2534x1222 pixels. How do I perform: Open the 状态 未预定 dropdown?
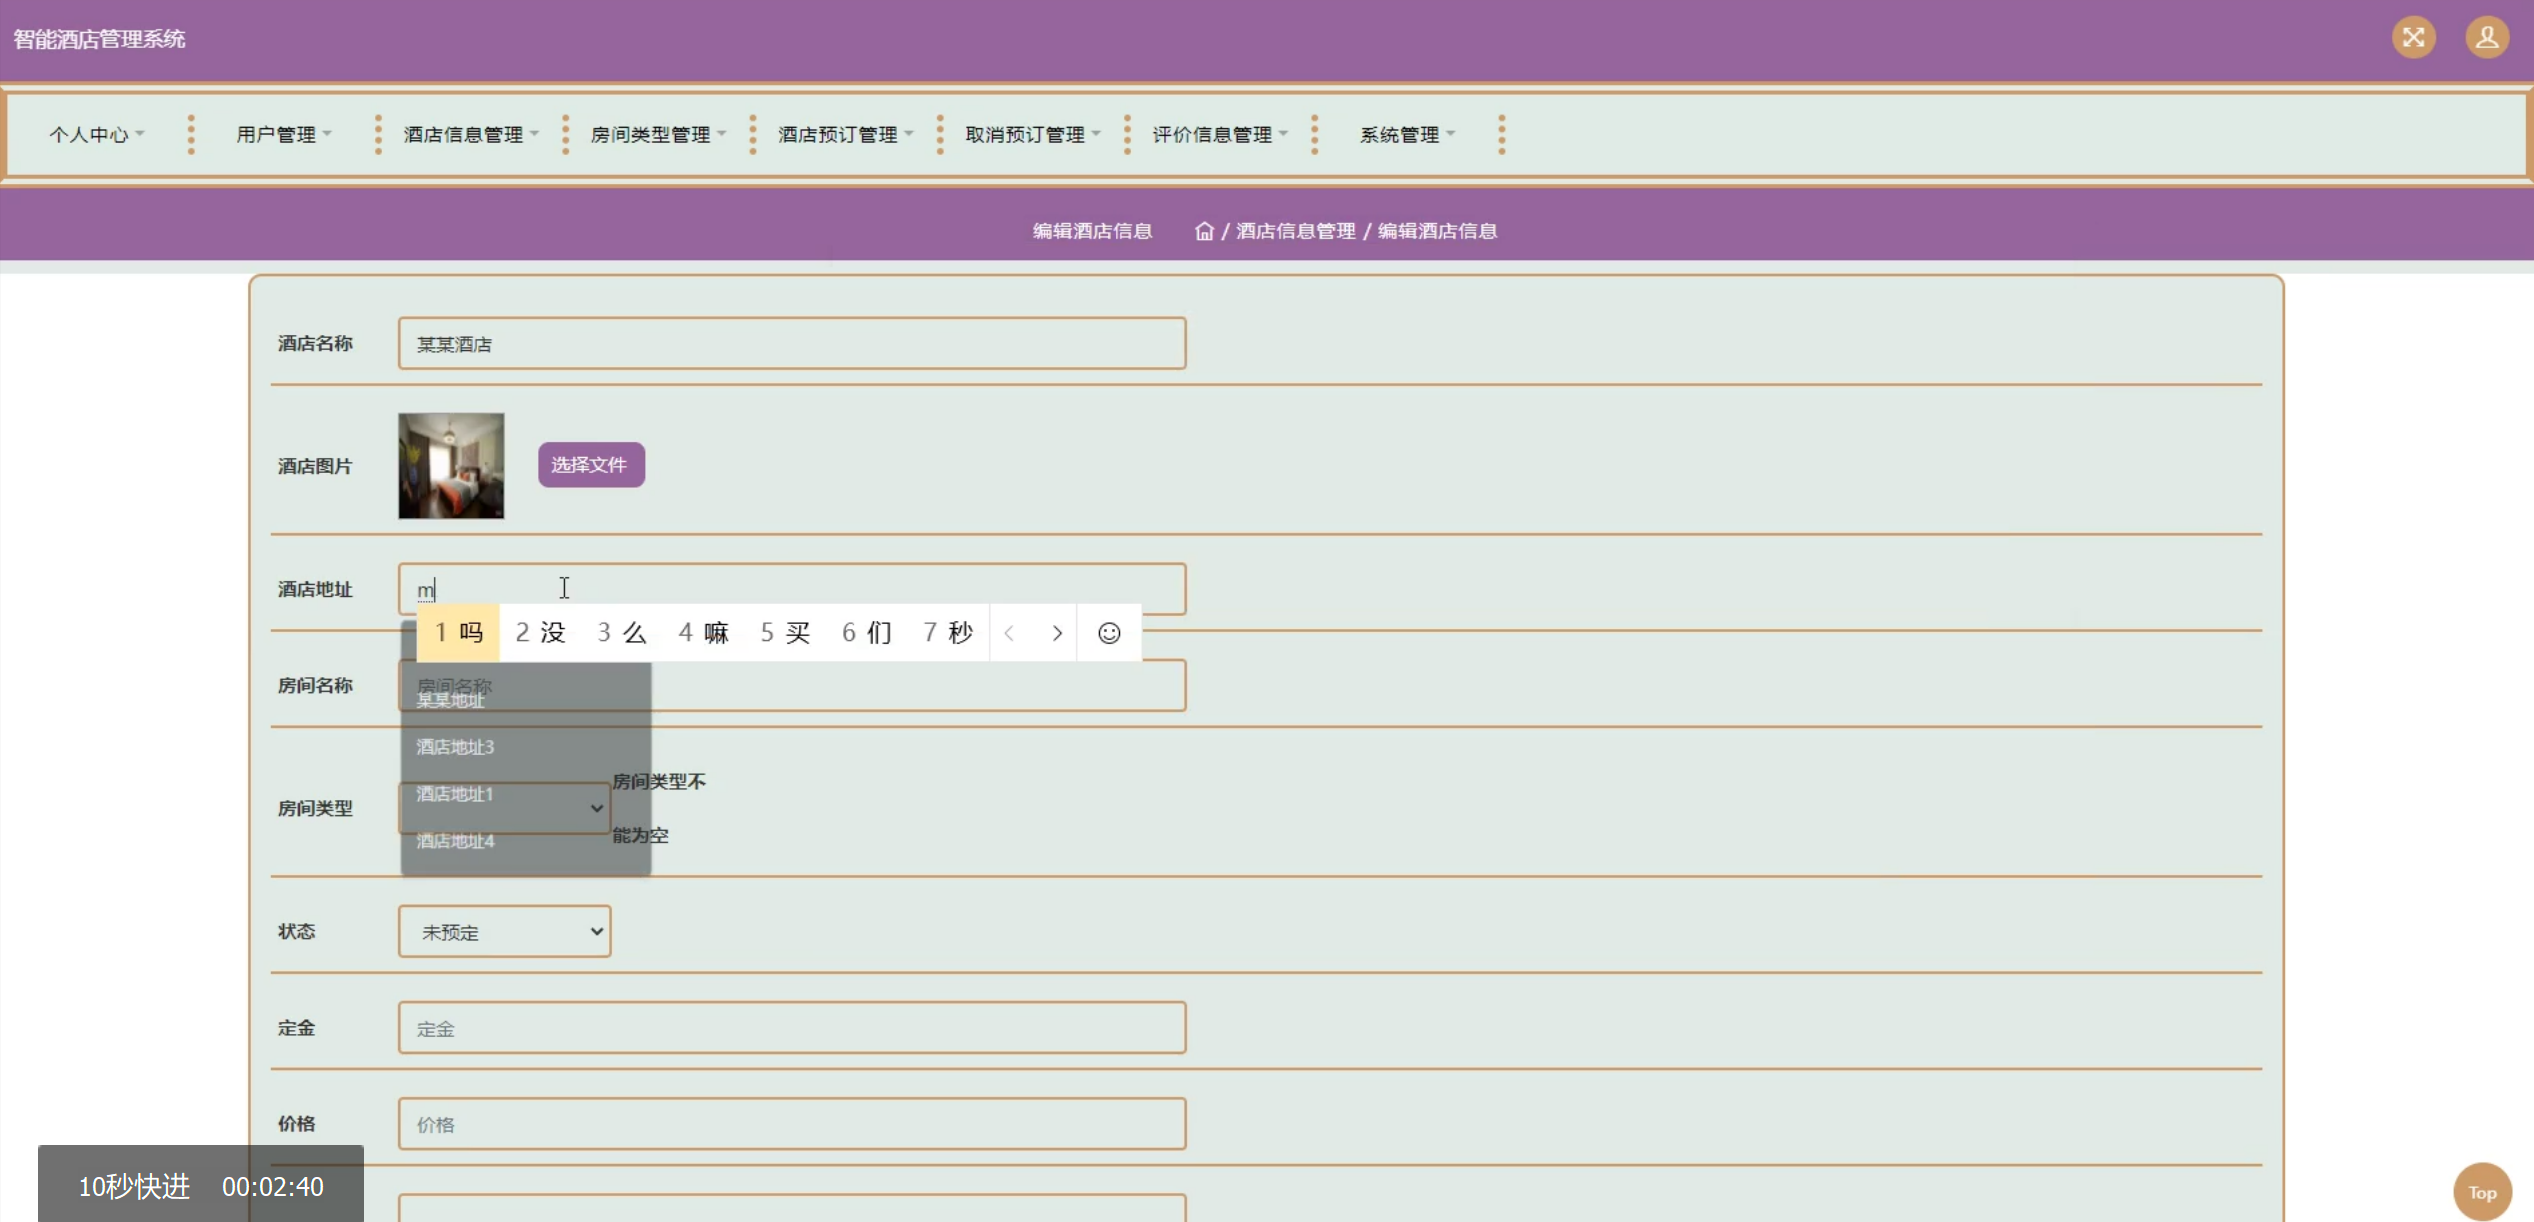(504, 931)
